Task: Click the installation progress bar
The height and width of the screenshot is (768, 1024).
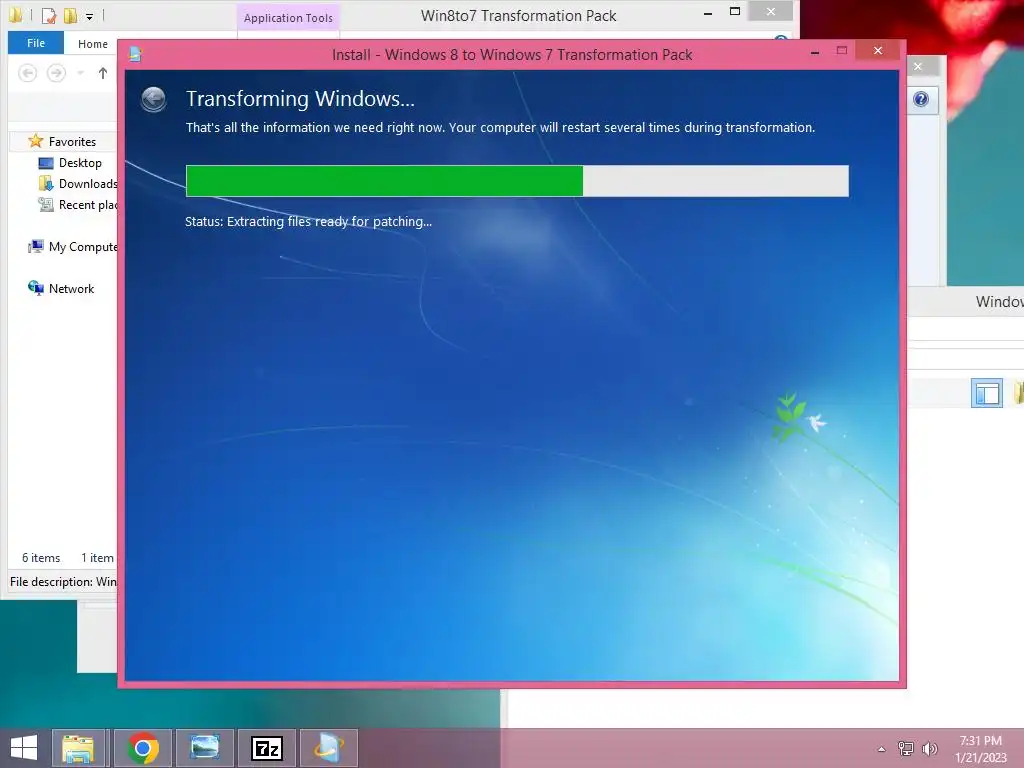Action: coord(517,181)
